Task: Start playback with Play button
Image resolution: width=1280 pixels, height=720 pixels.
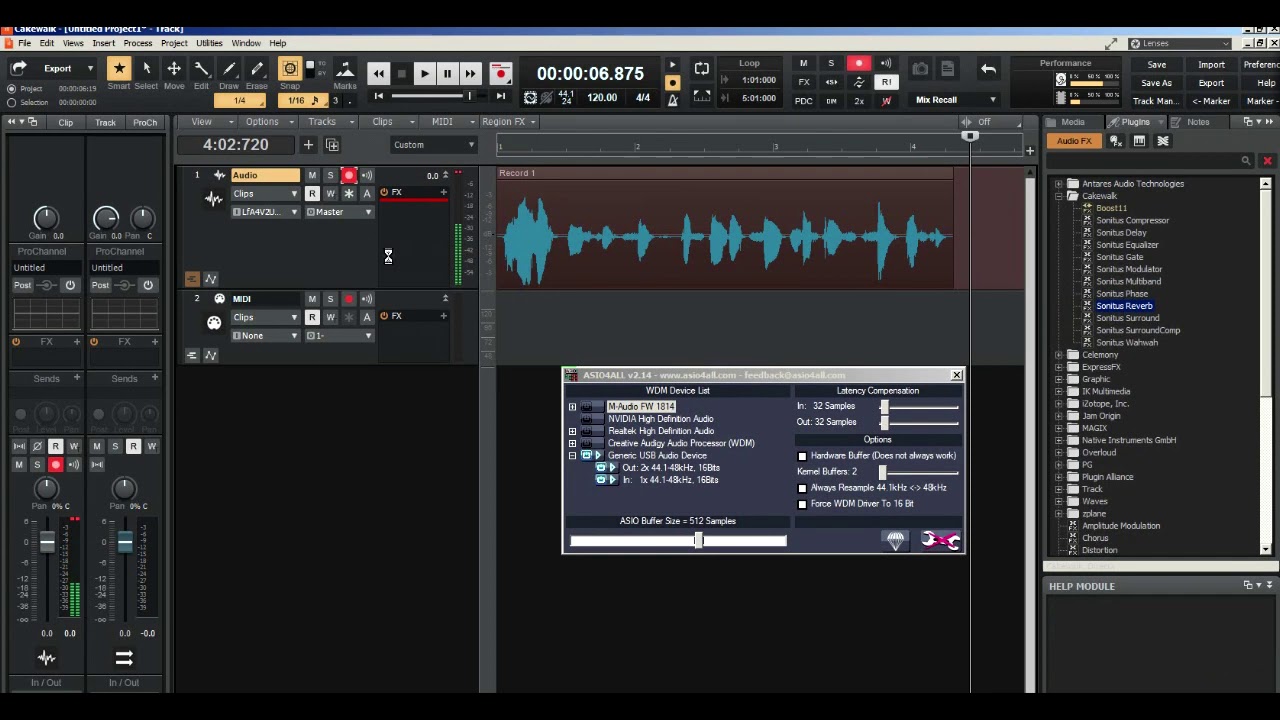Action: [x=424, y=73]
